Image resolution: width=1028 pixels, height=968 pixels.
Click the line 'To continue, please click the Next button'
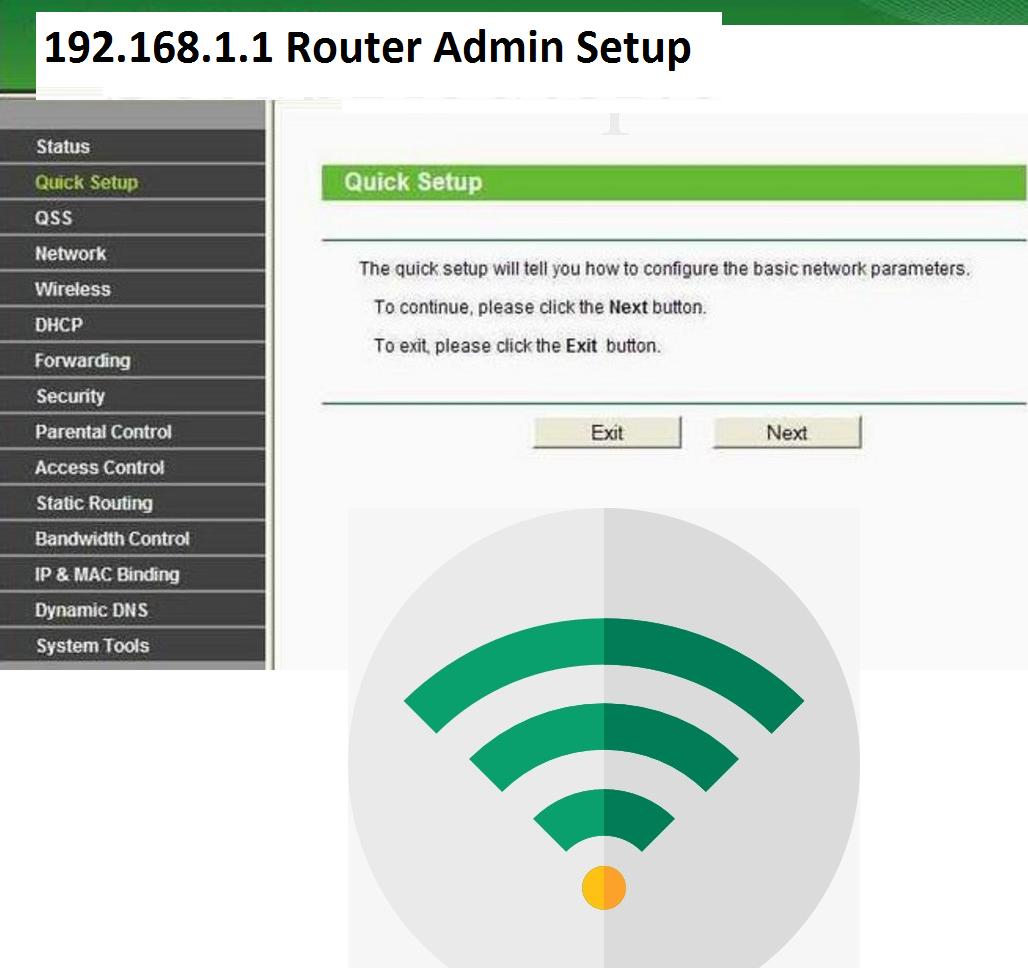pyautogui.click(x=540, y=307)
